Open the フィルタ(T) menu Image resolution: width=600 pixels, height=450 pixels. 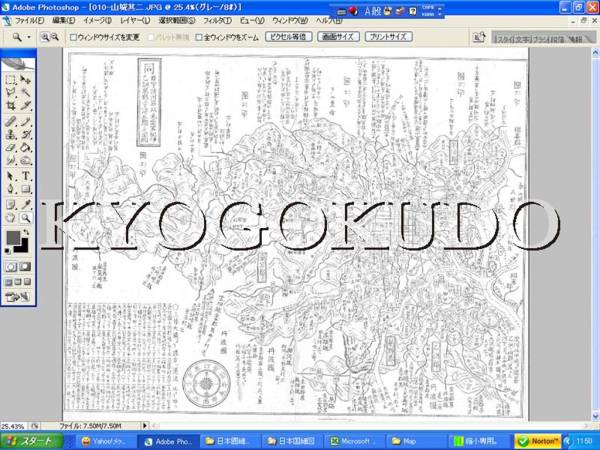click(x=217, y=21)
